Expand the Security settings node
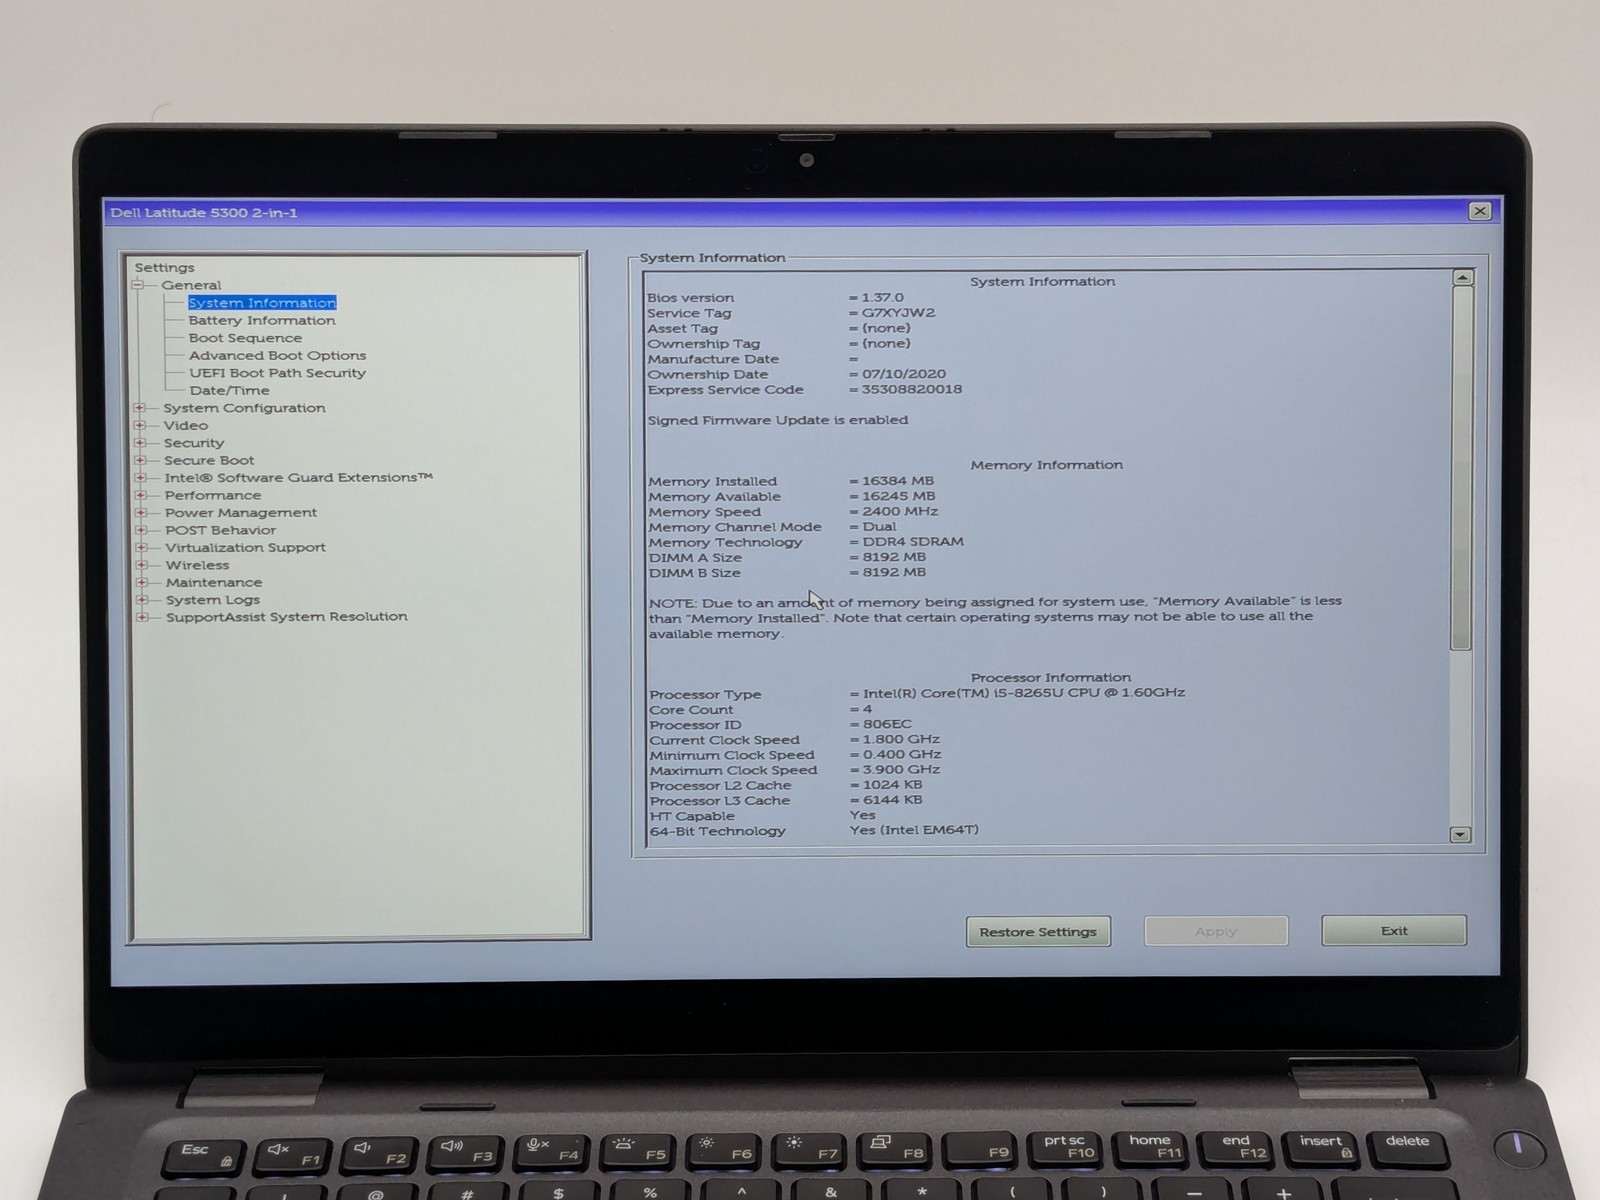This screenshot has width=1600, height=1200. pos(140,443)
